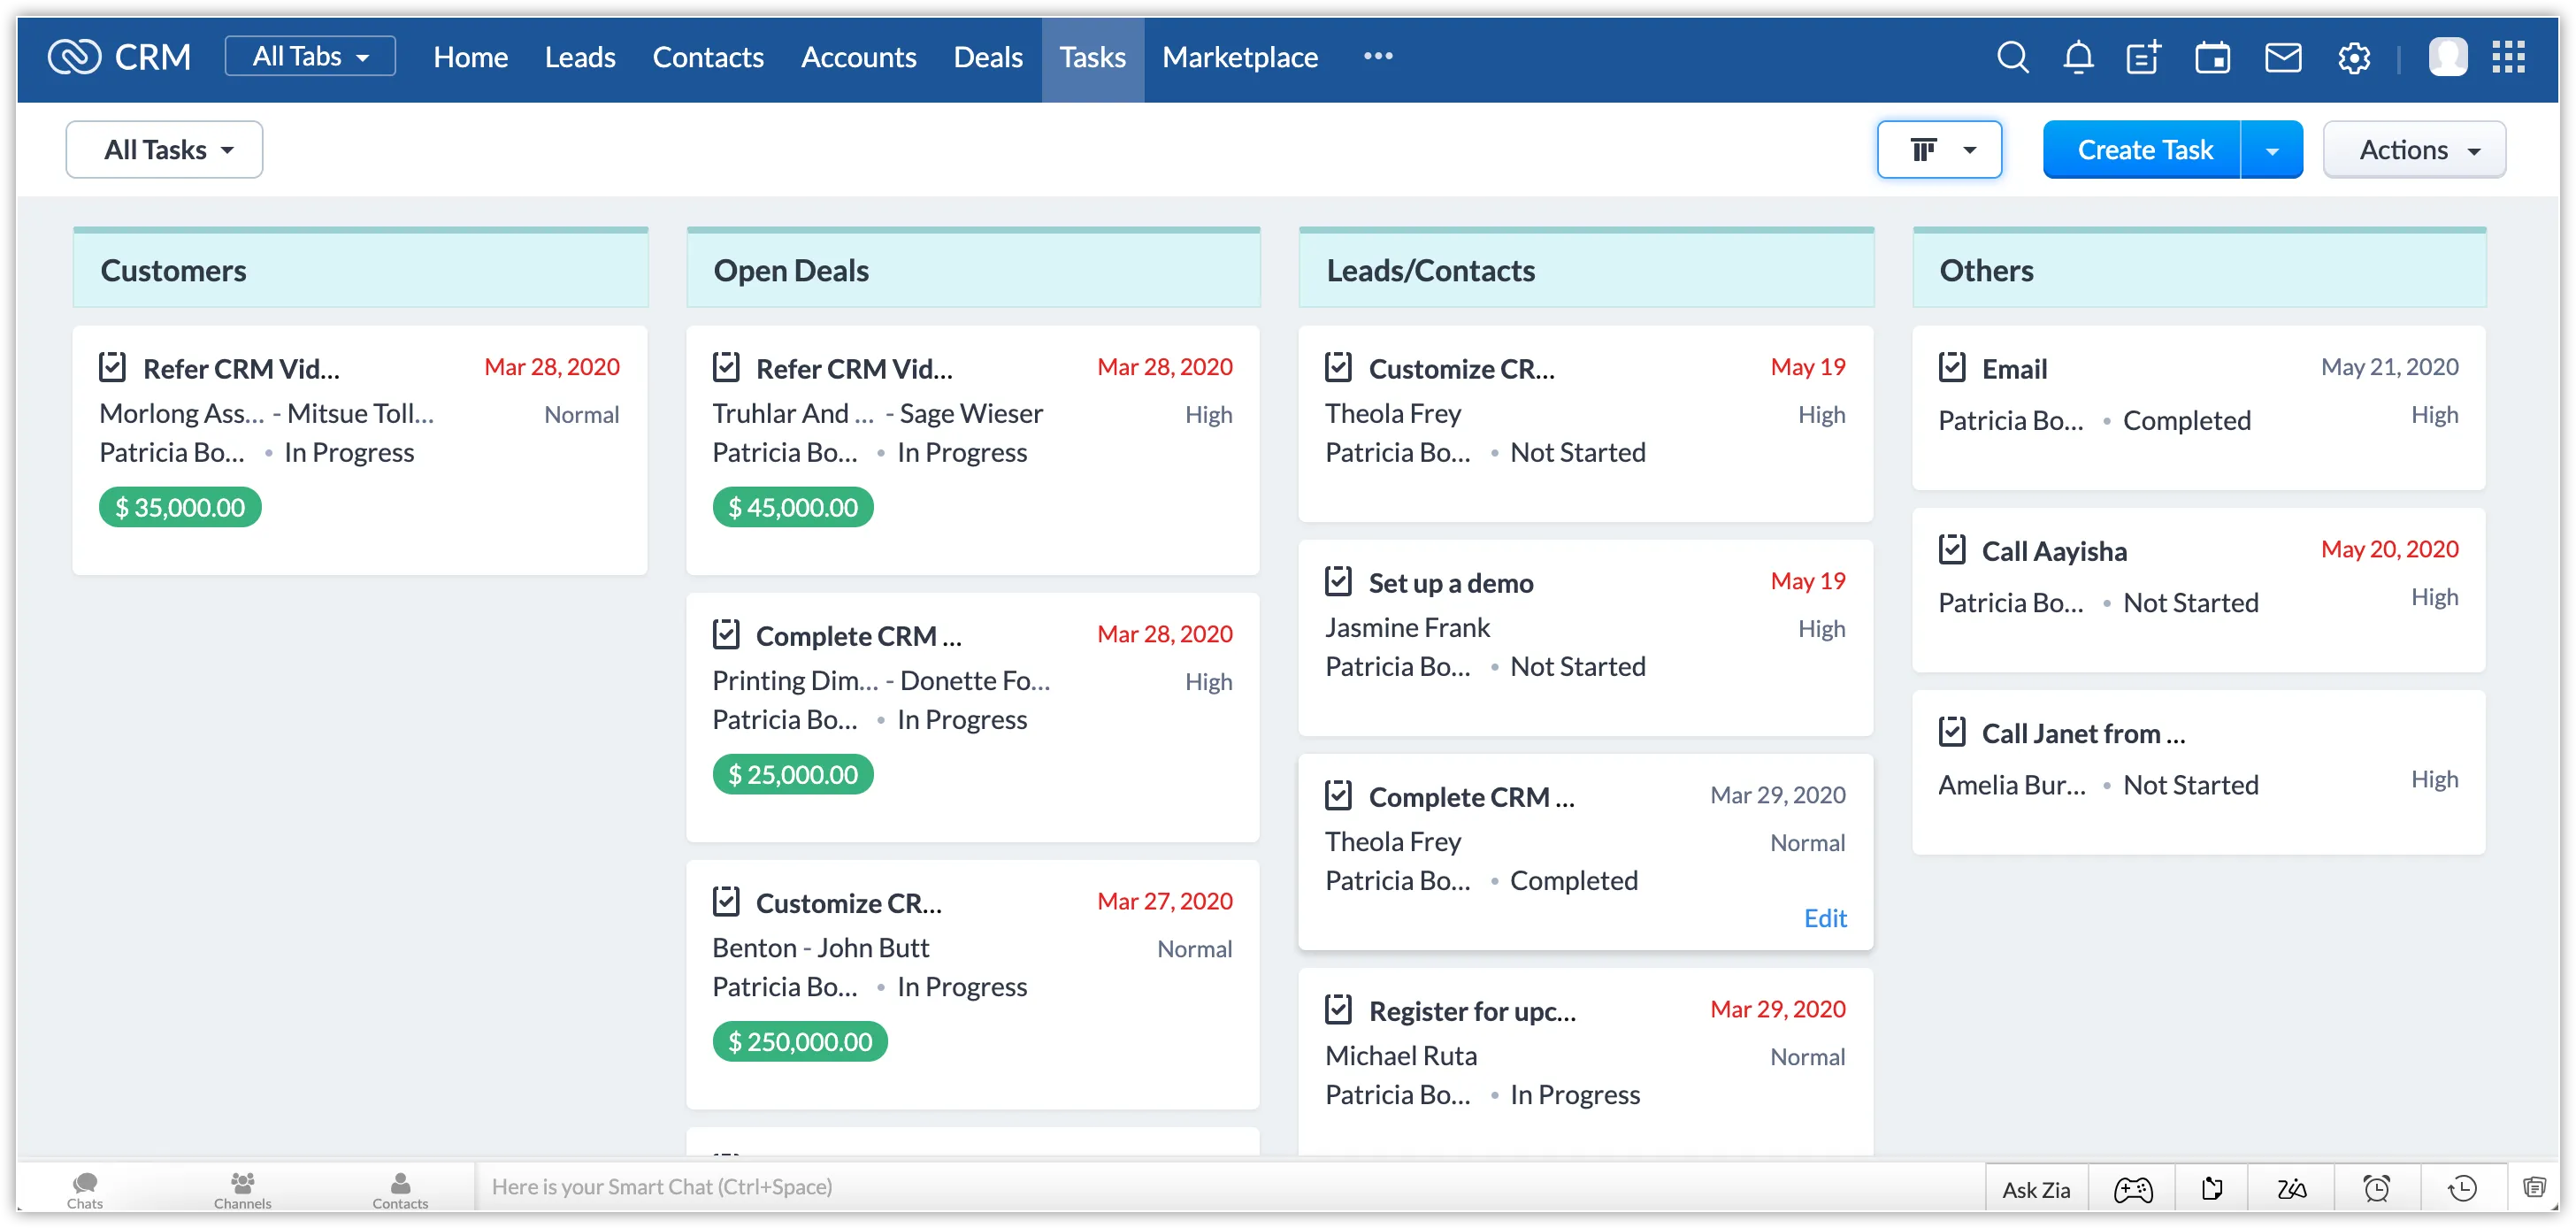
Task: Open the apps grid launcher icon
Action: tap(2508, 57)
